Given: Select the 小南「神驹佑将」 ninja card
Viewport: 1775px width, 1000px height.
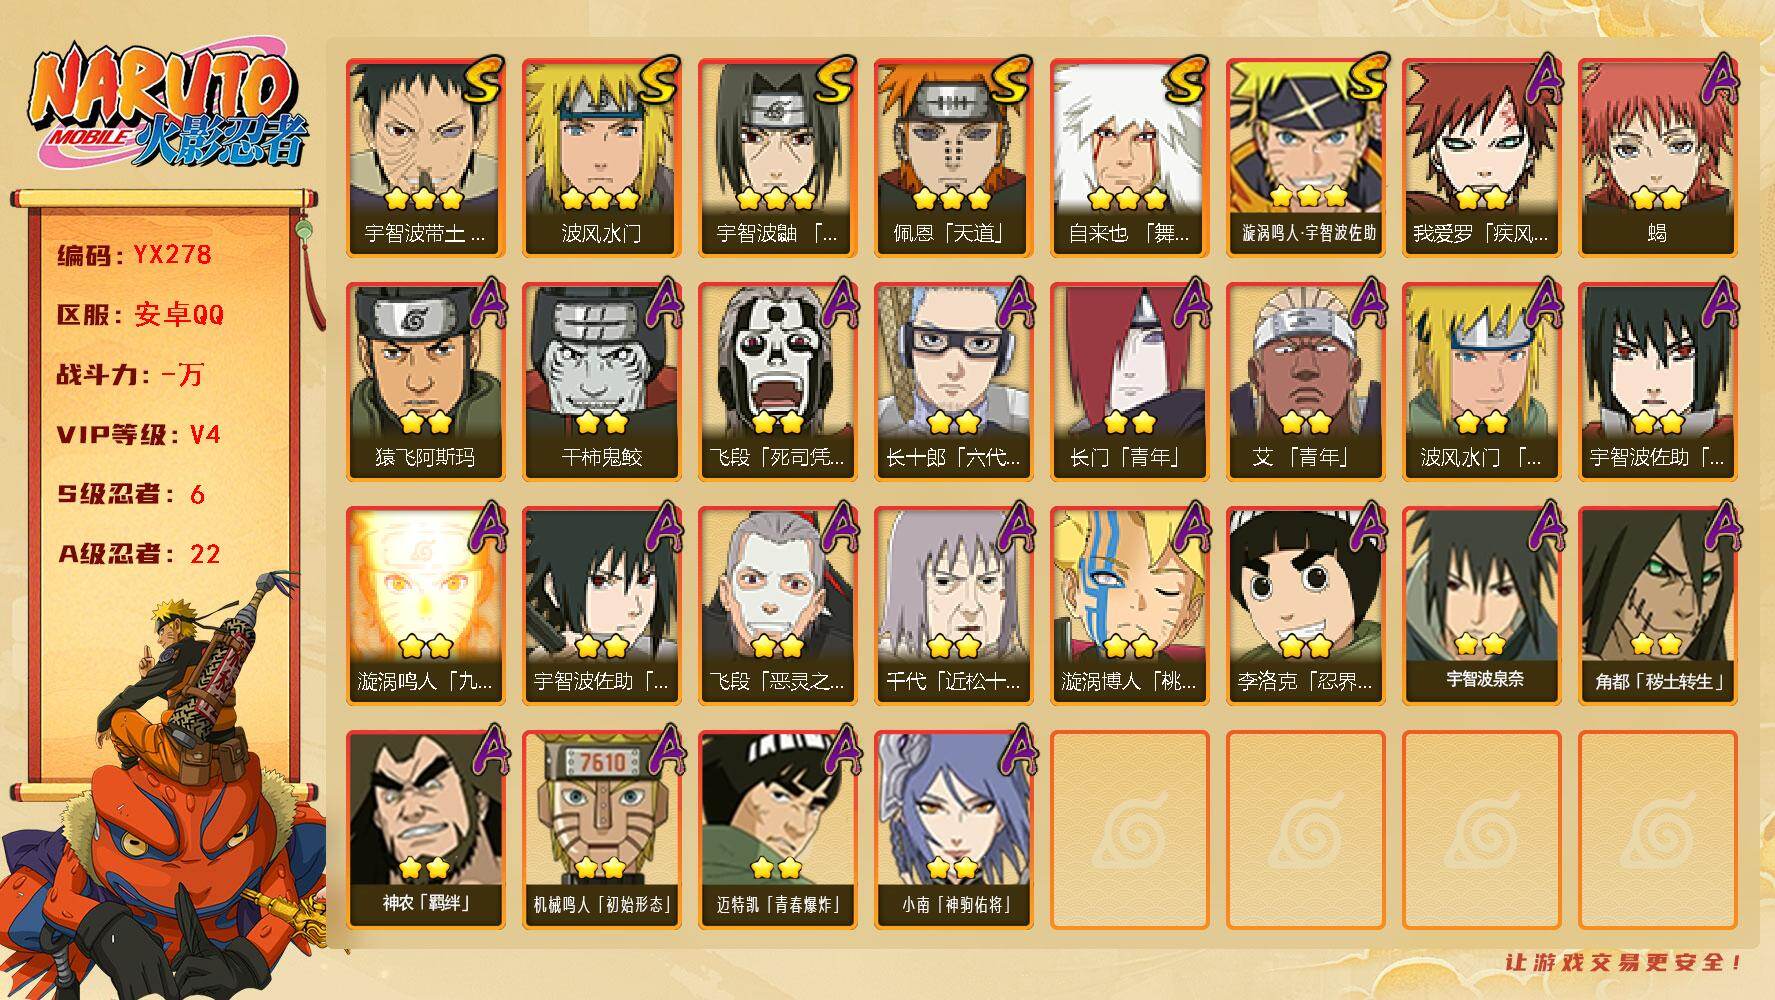Looking at the screenshot, I should click(953, 829).
